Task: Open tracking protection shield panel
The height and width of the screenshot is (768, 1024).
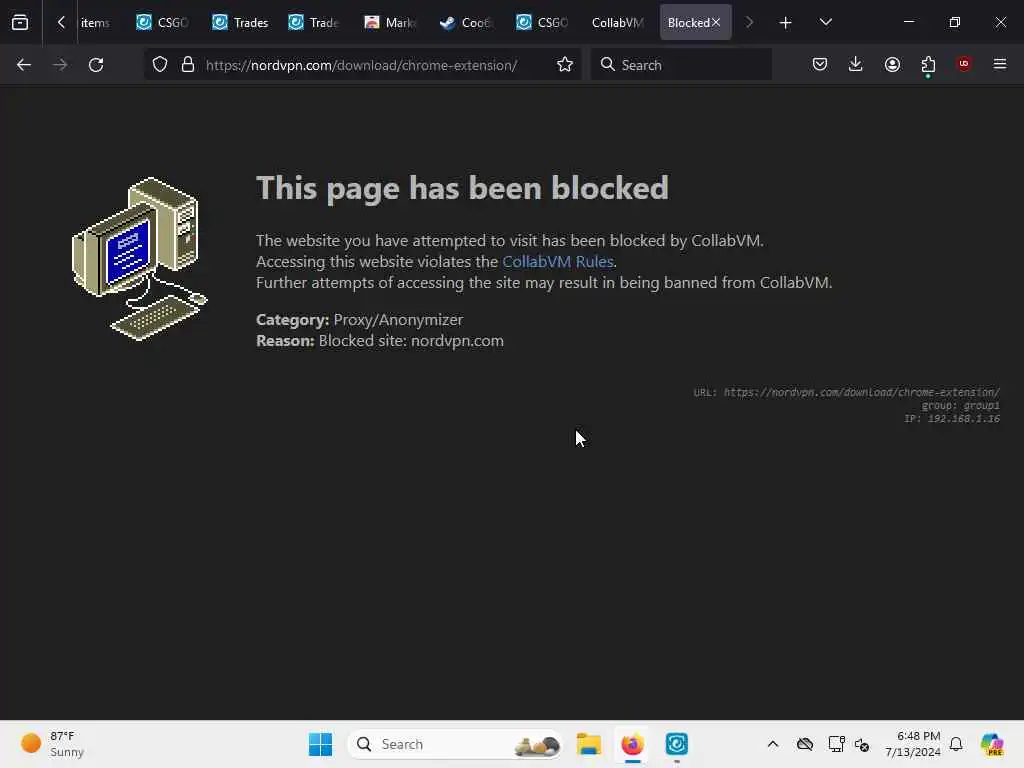Action: (x=160, y=65)
